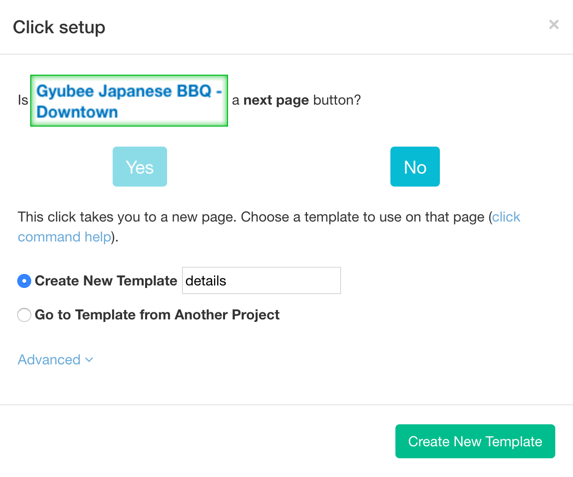This screenshot has width=573, height=477.
Task: Click the empty area right of 'details' in the field
Action: (x=283, y=280)
